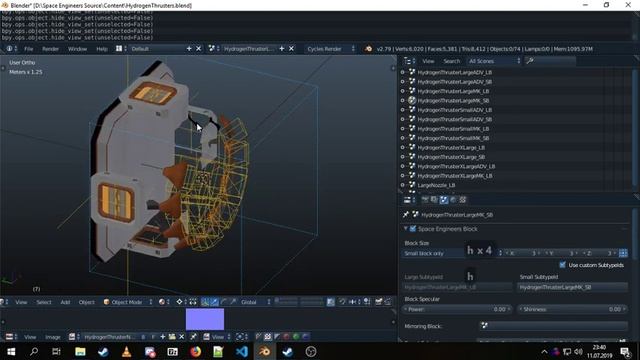Uncheck Use custom SubtypeIds
Screen dimensions: 640x360
click(x=562, y=265)
